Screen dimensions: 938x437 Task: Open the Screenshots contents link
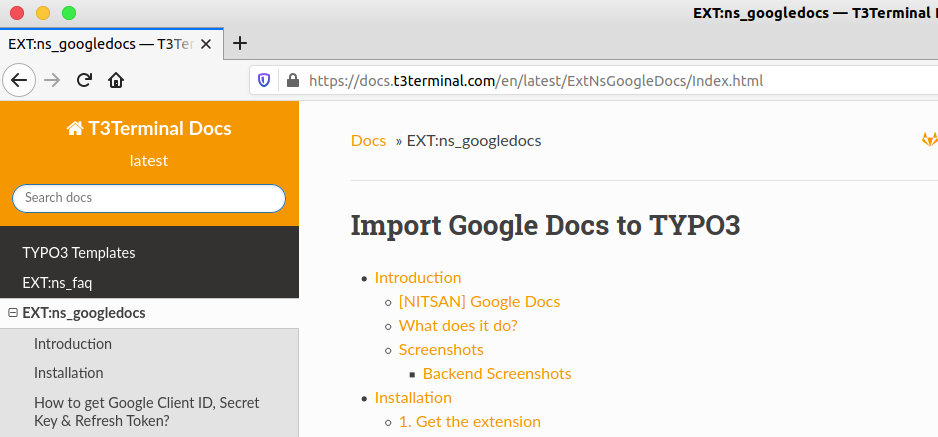coord(441,349)
